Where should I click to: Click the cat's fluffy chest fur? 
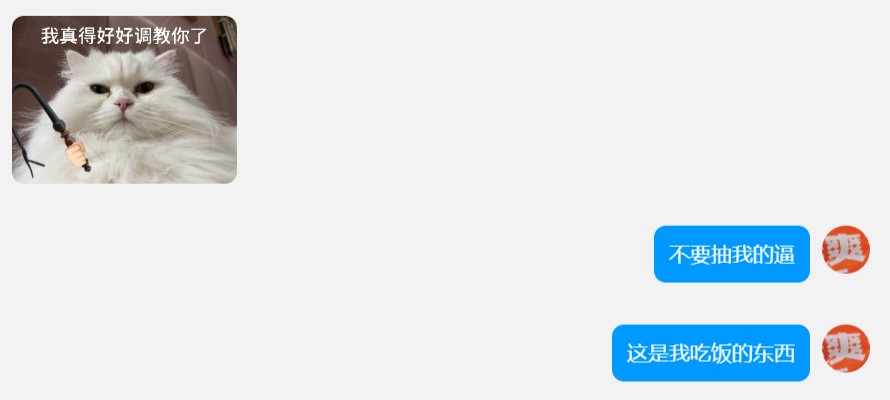[x=142, y=156]
